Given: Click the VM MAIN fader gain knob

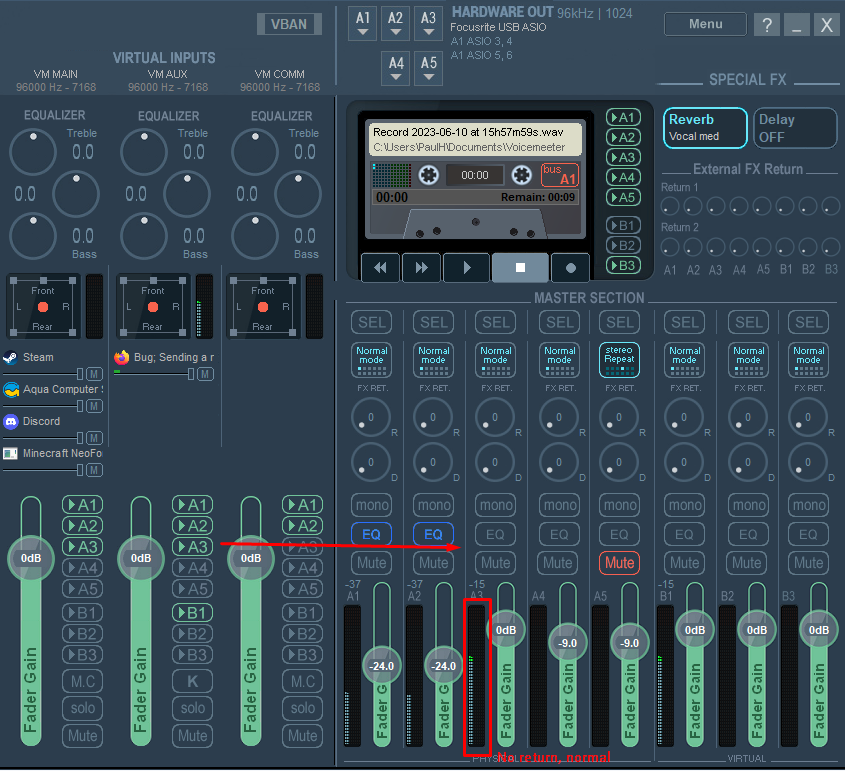Looking at the screenshot, I should [31, 558].
